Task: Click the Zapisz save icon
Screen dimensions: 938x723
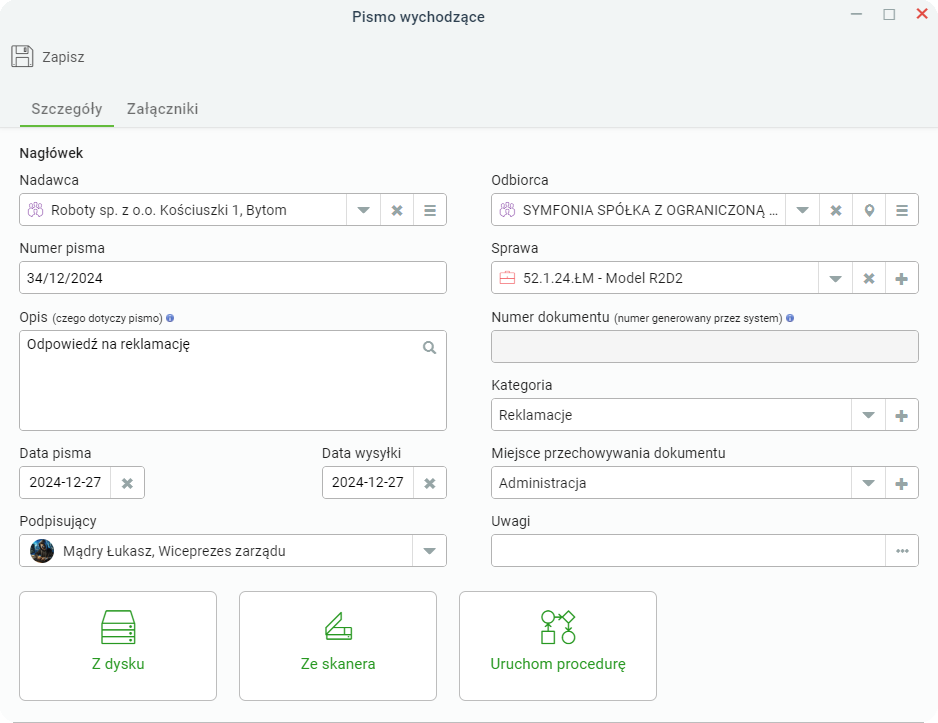Action: coord(22,56)
